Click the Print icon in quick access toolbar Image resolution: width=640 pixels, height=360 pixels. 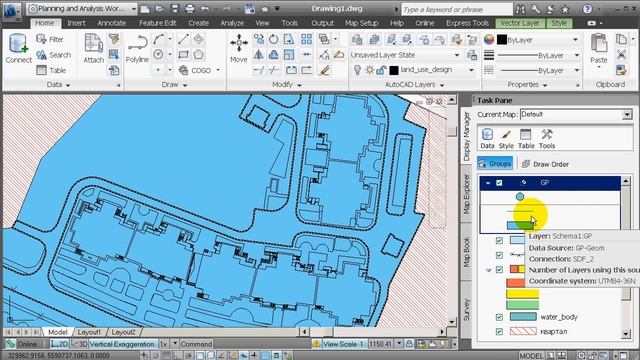click(x=190, y=9)
